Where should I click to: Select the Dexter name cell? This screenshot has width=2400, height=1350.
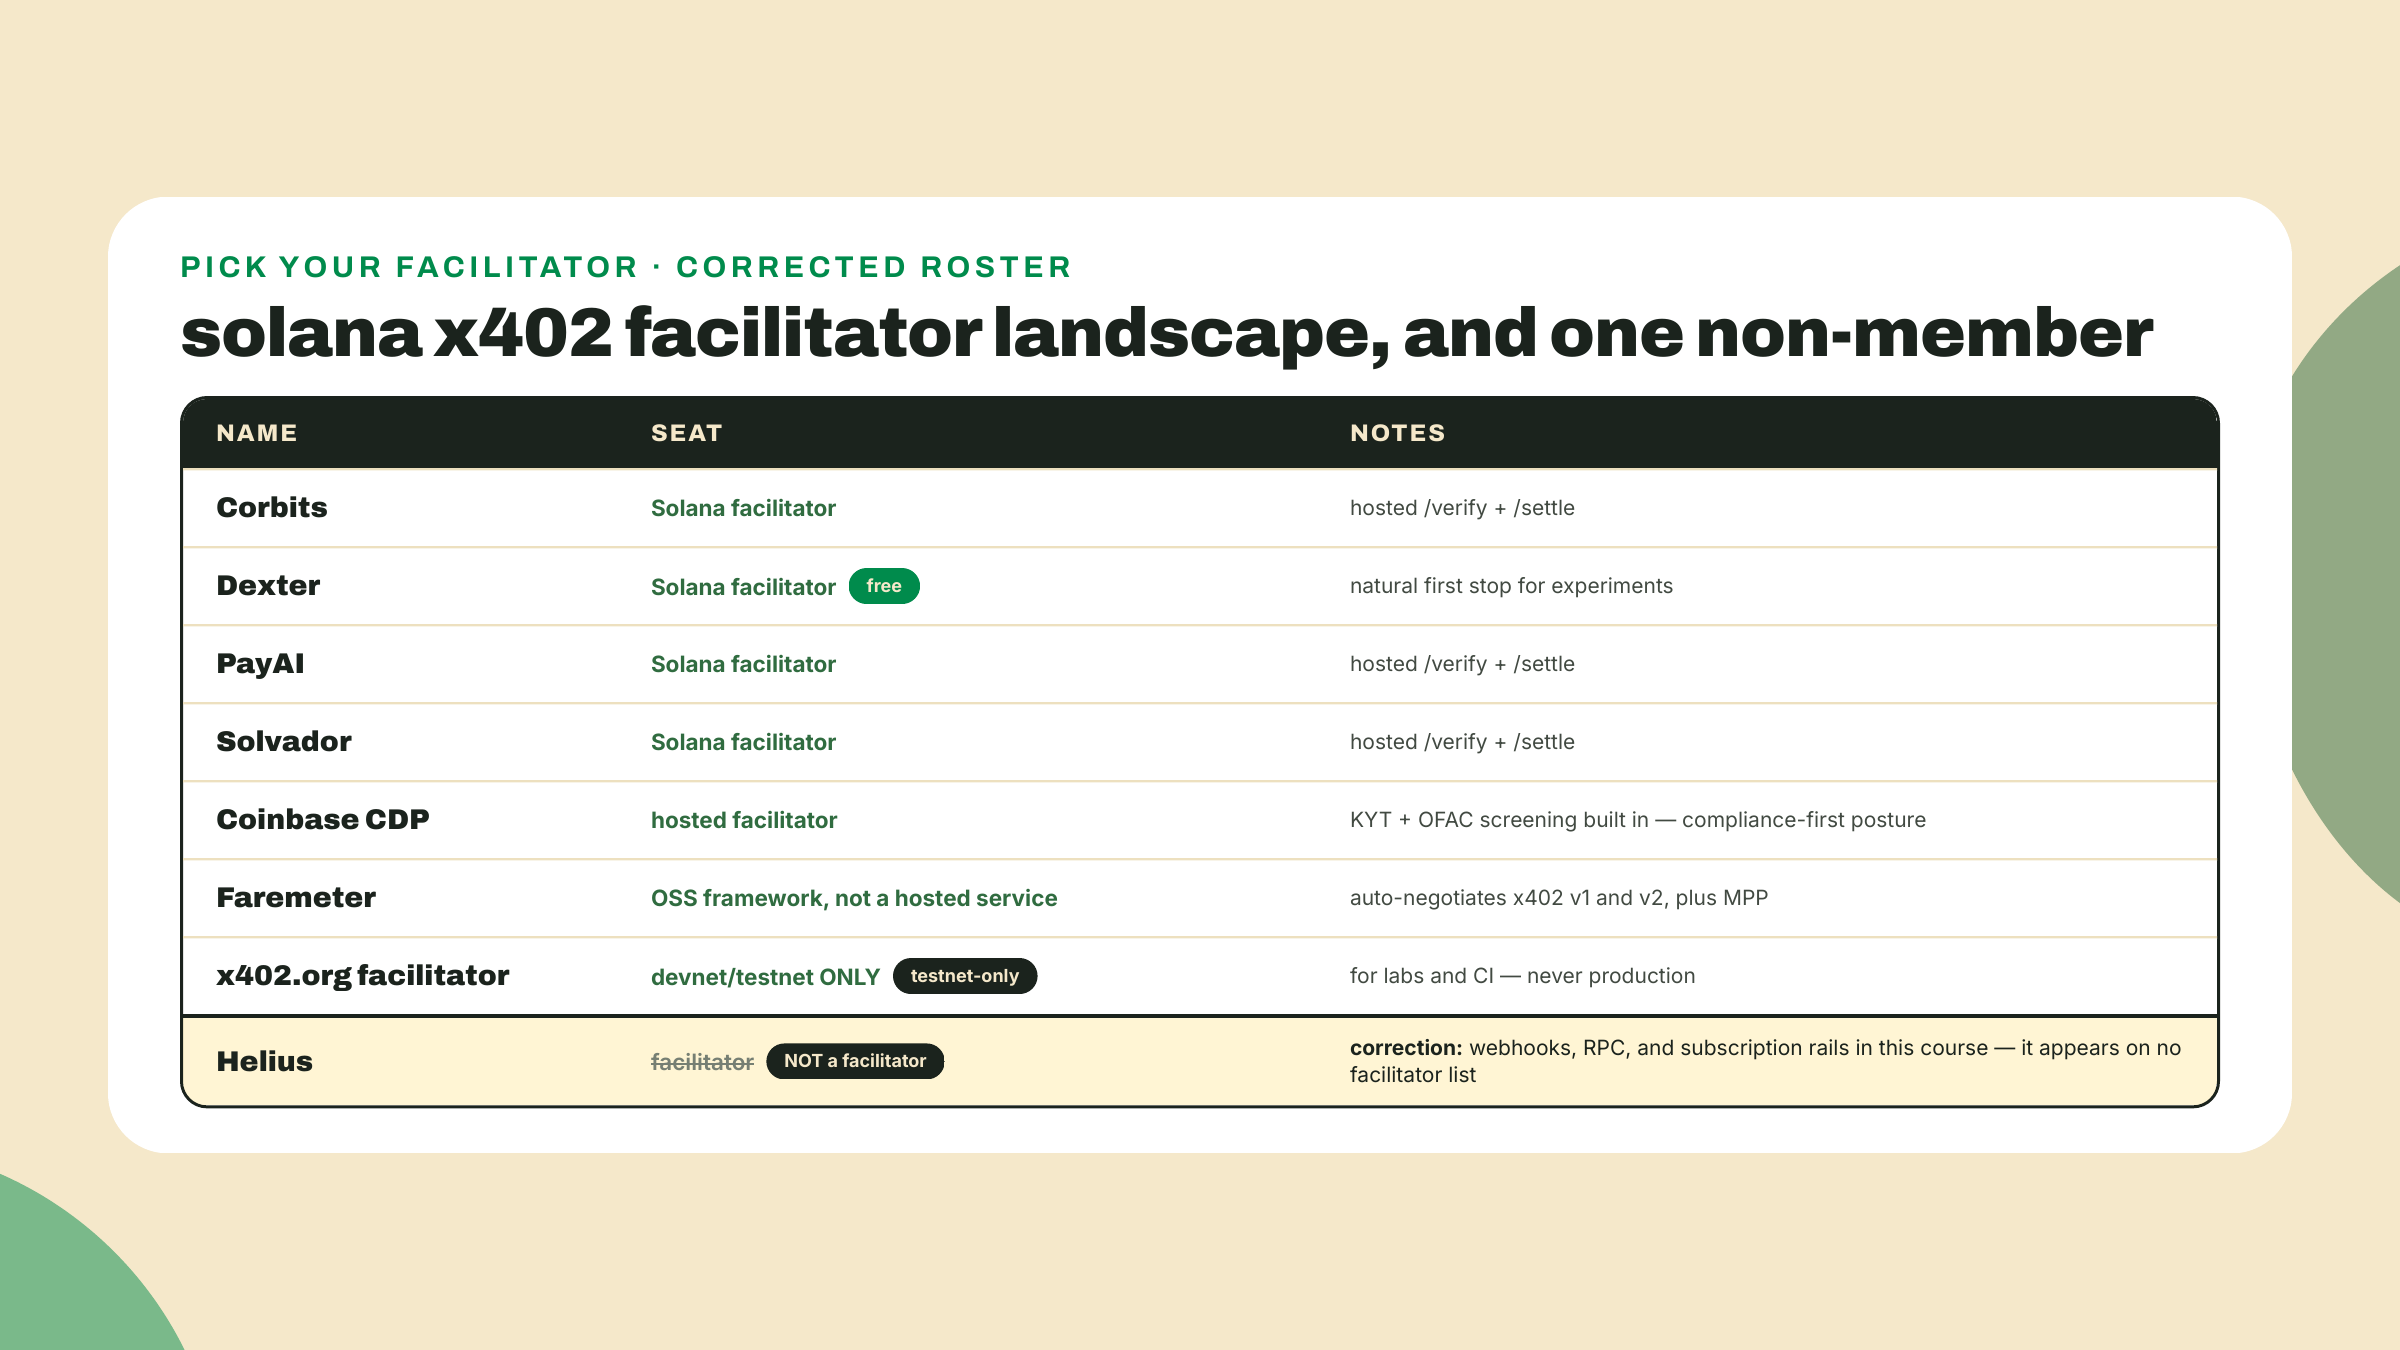(x=268, y=585)
